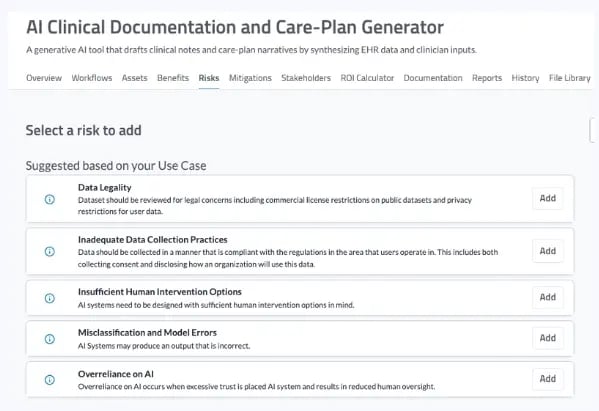This screenshot has height=411, width=599.
Task: Switch to the Stakeholders tab
Action: [306, 78]
